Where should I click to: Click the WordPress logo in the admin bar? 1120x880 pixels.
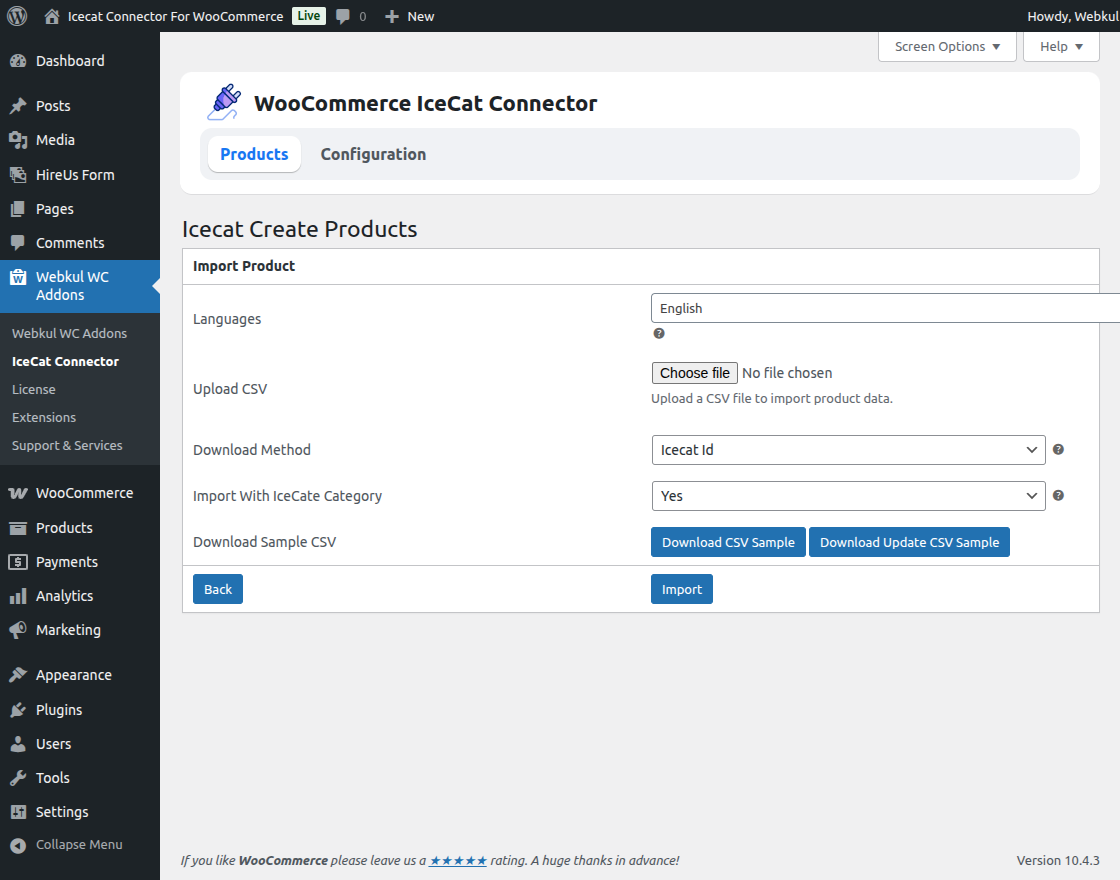16,16
